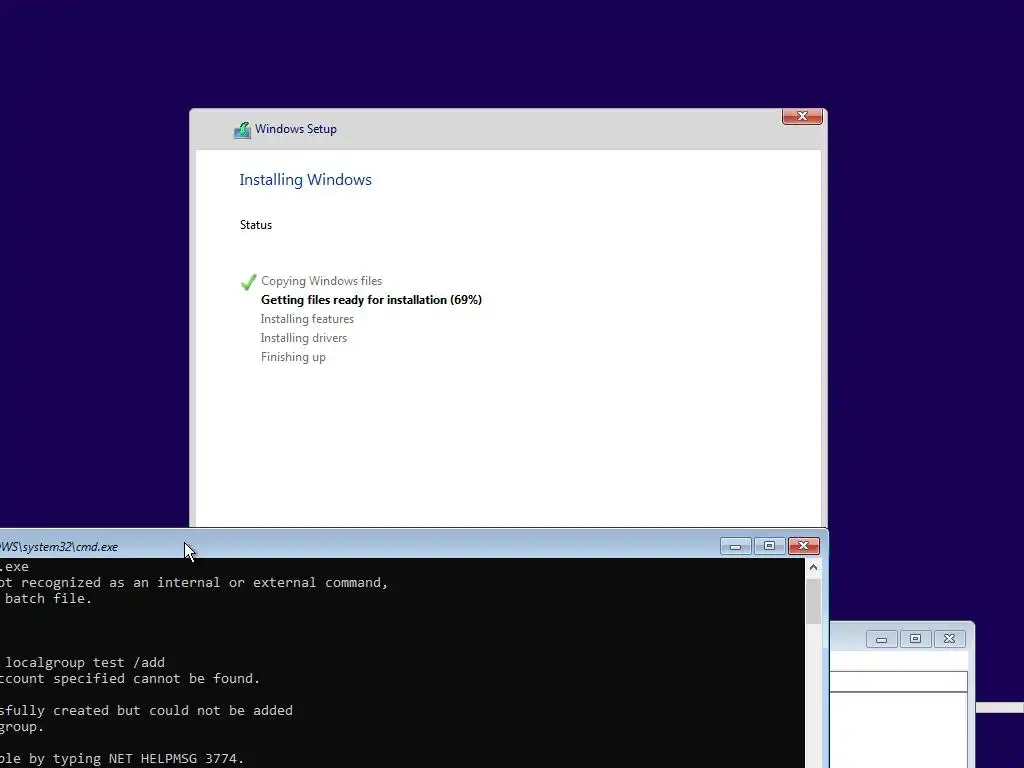1024x768 pixels.
Task: Close the cmd.exe window
Action: pyautogui.click(x=804, y=546)
